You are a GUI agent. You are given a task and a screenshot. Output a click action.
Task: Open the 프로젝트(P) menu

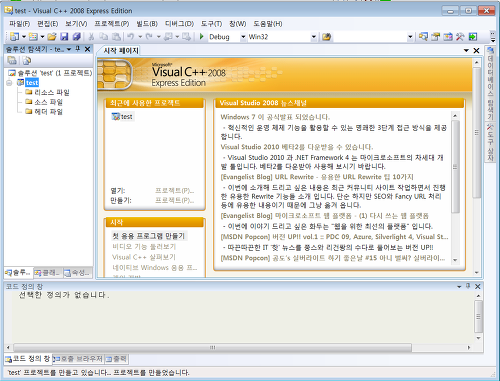pos(112,24)
